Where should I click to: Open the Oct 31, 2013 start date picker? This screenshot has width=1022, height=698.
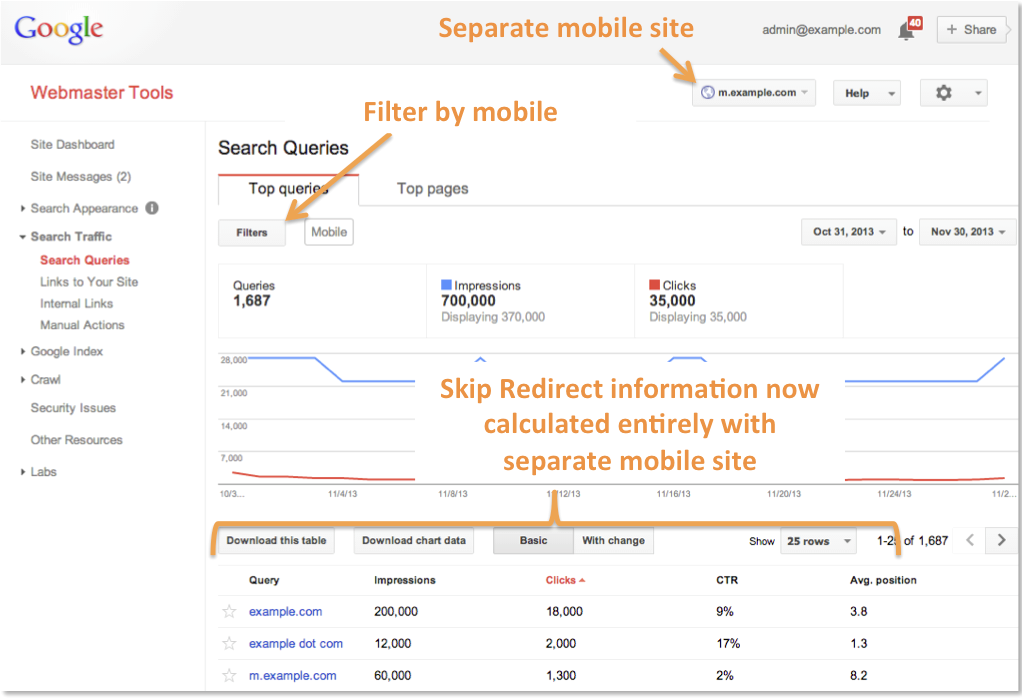pos(848,232)
